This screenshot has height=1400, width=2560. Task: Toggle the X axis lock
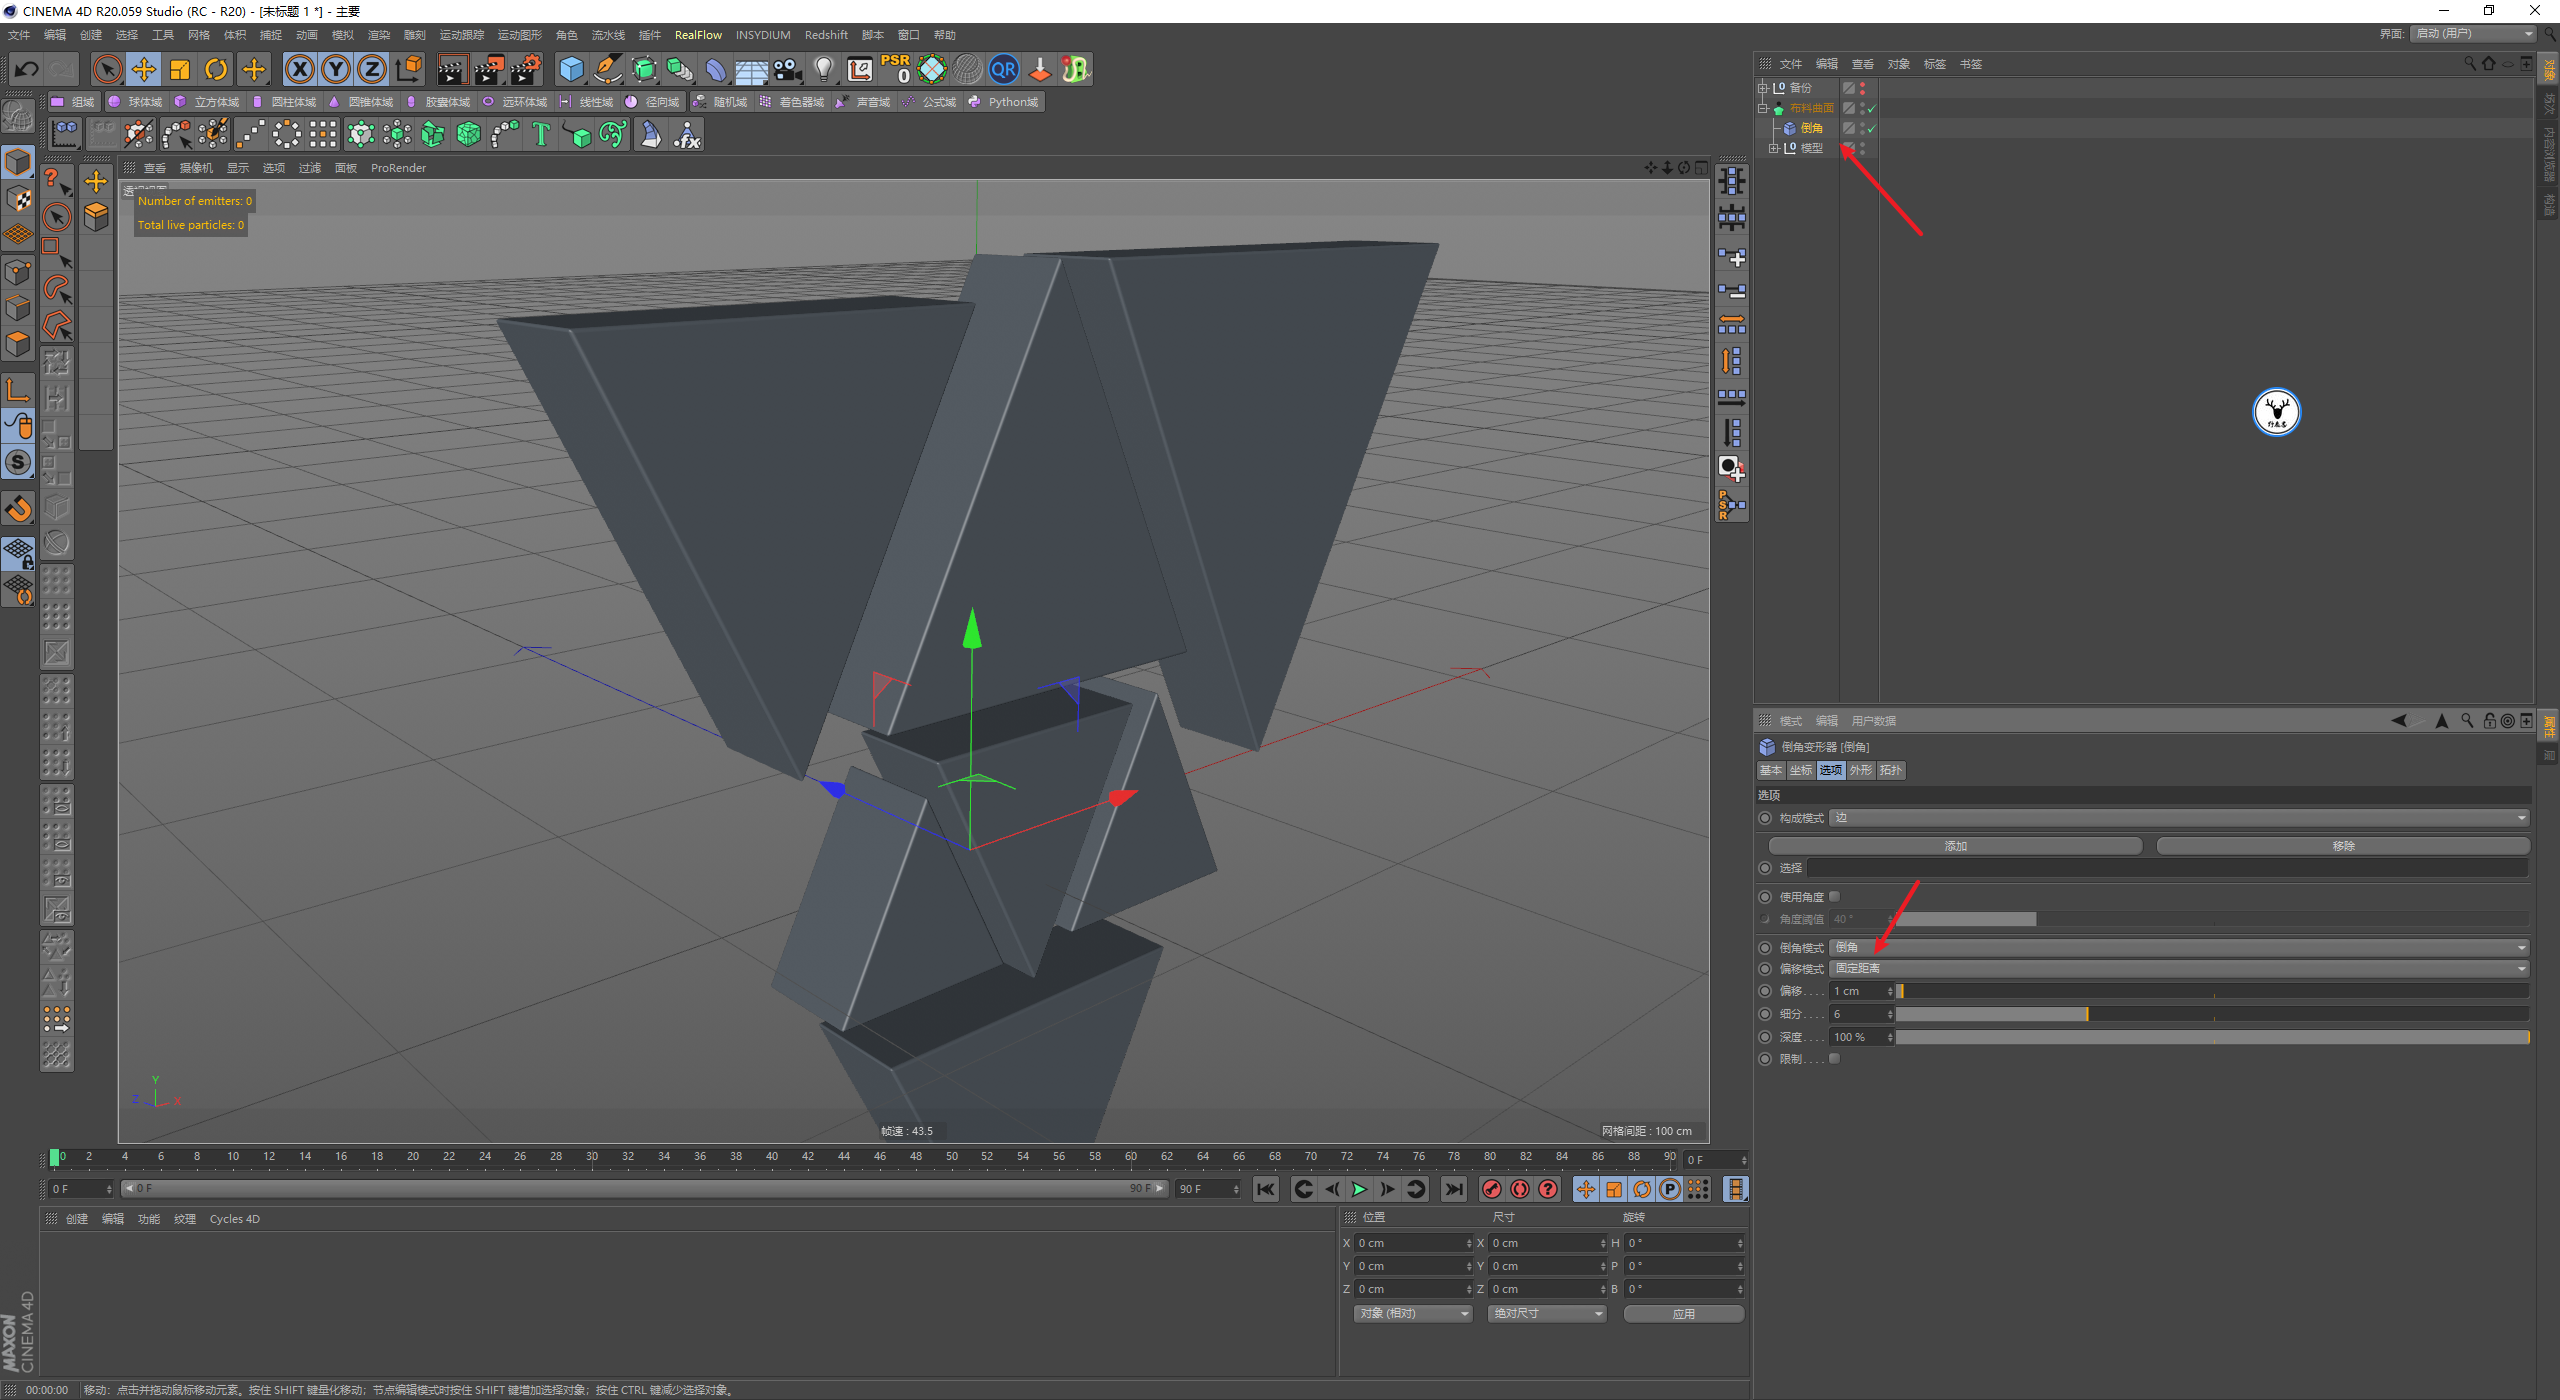(299, 69)
